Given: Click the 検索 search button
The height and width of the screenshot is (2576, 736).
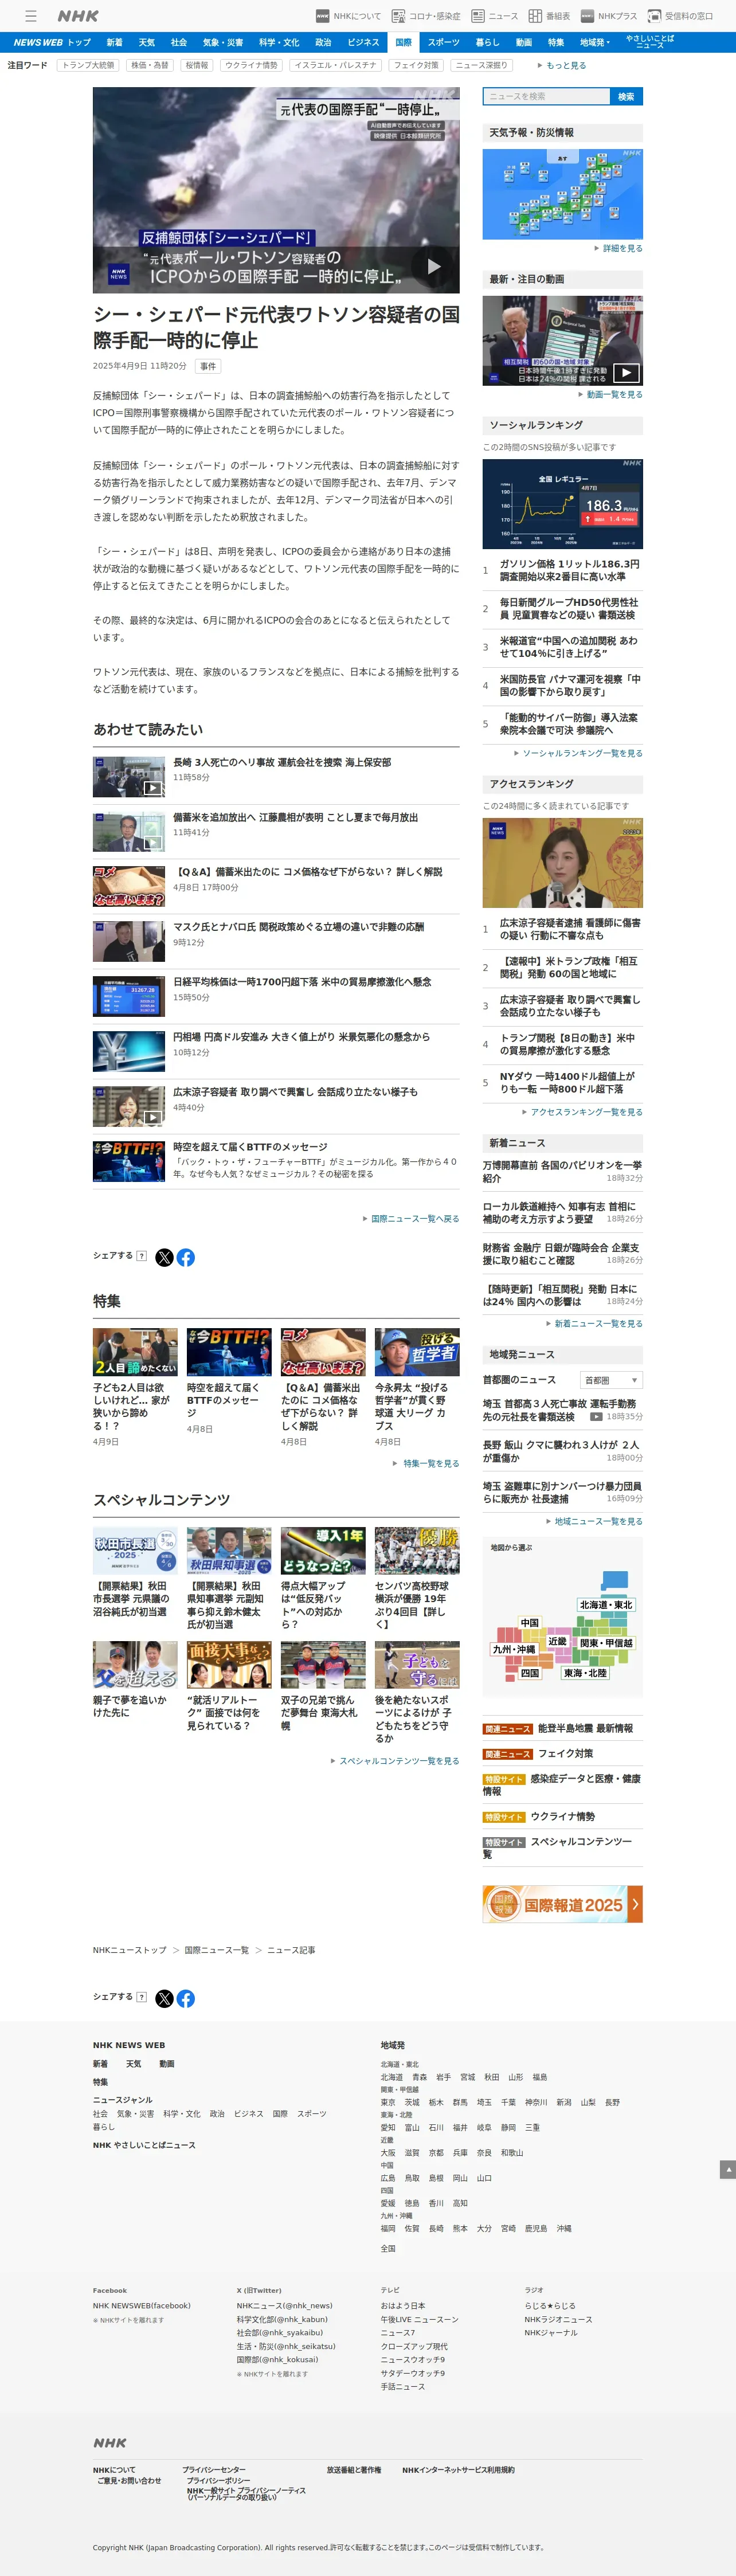Looking at the screenshot, I should coord(626,97).
